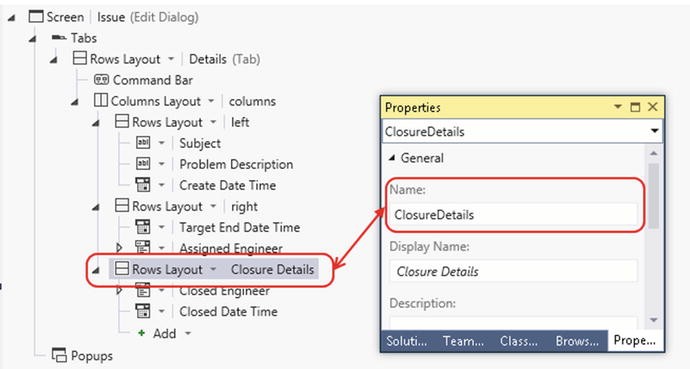Click the Display Name field
Viewport: 690px width, 369px height.
click(513, 271)
